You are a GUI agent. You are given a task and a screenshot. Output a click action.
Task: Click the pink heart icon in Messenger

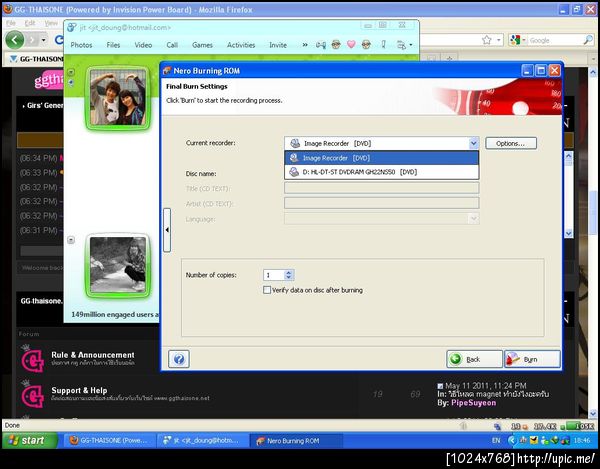[351, 44]
